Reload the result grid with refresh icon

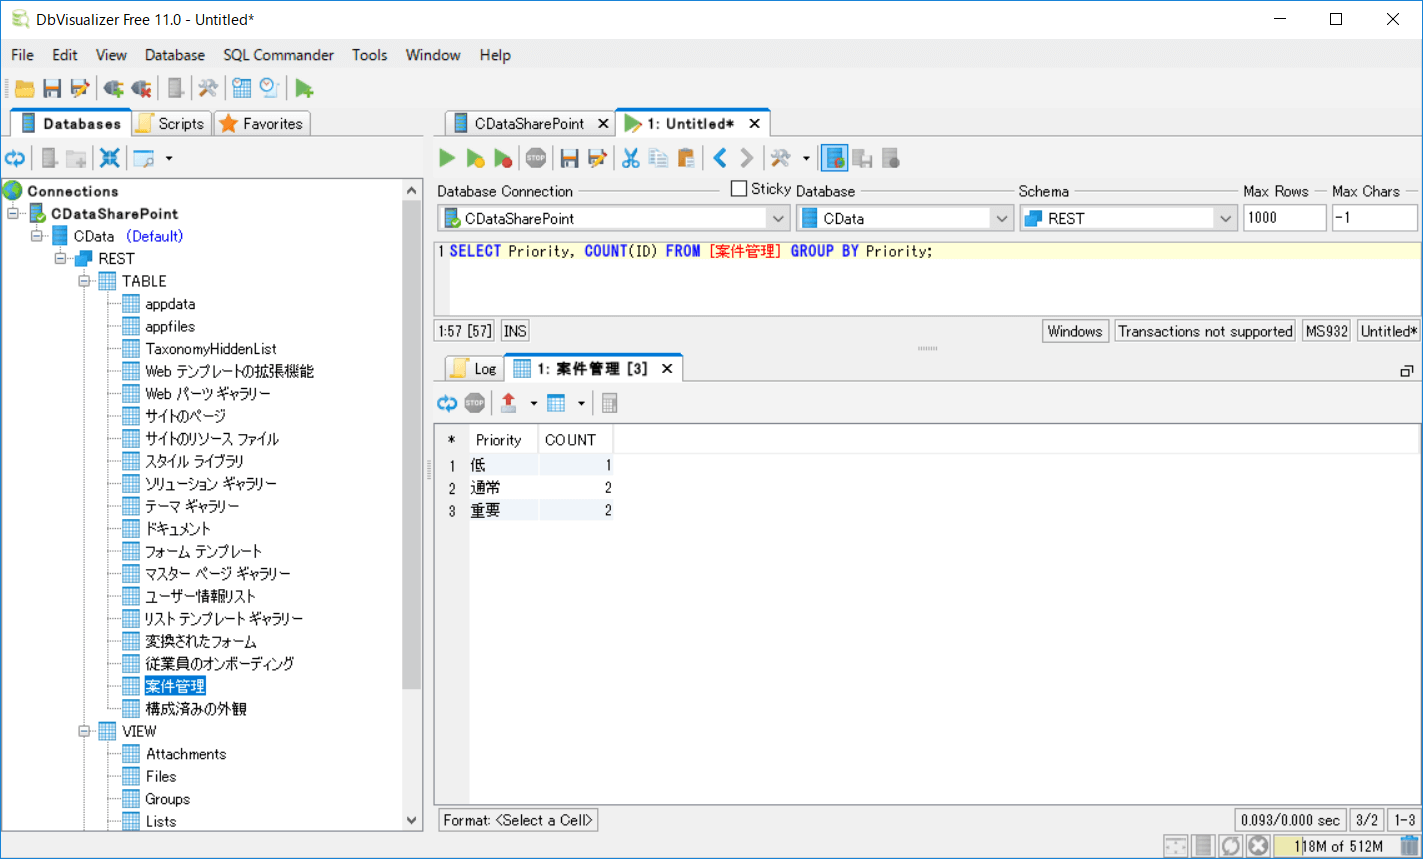tap(447, 403)
